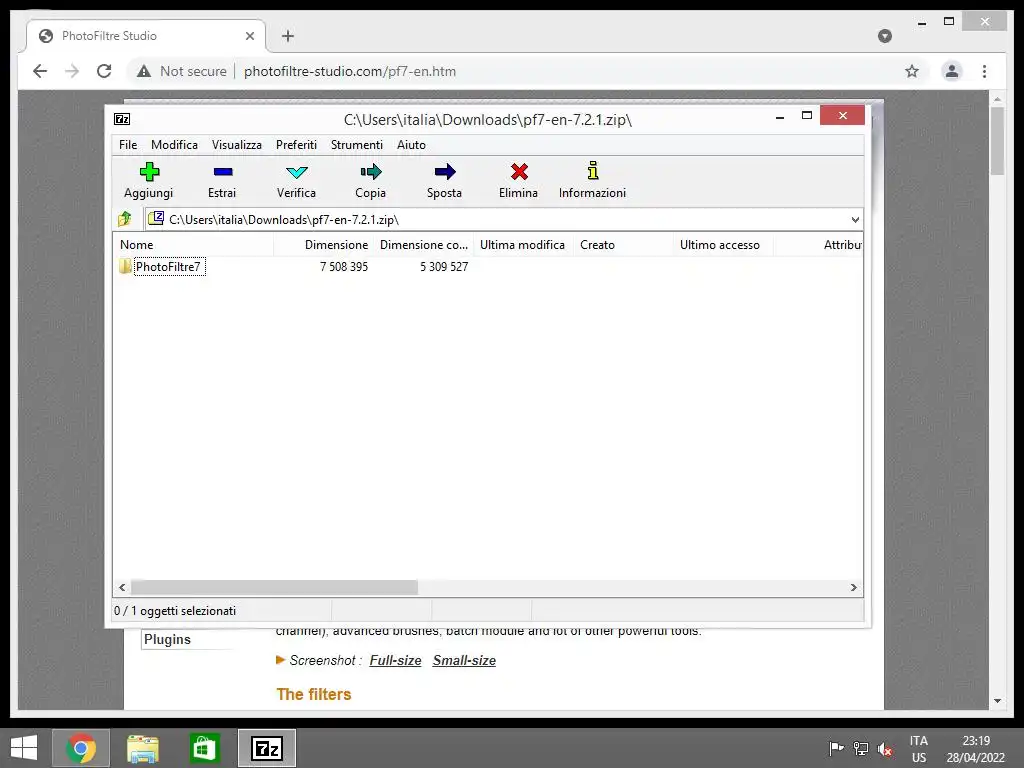This screenshot has height=768, width=1024.
Task: Sort by the Nome column header
Action: pos(194,245)
